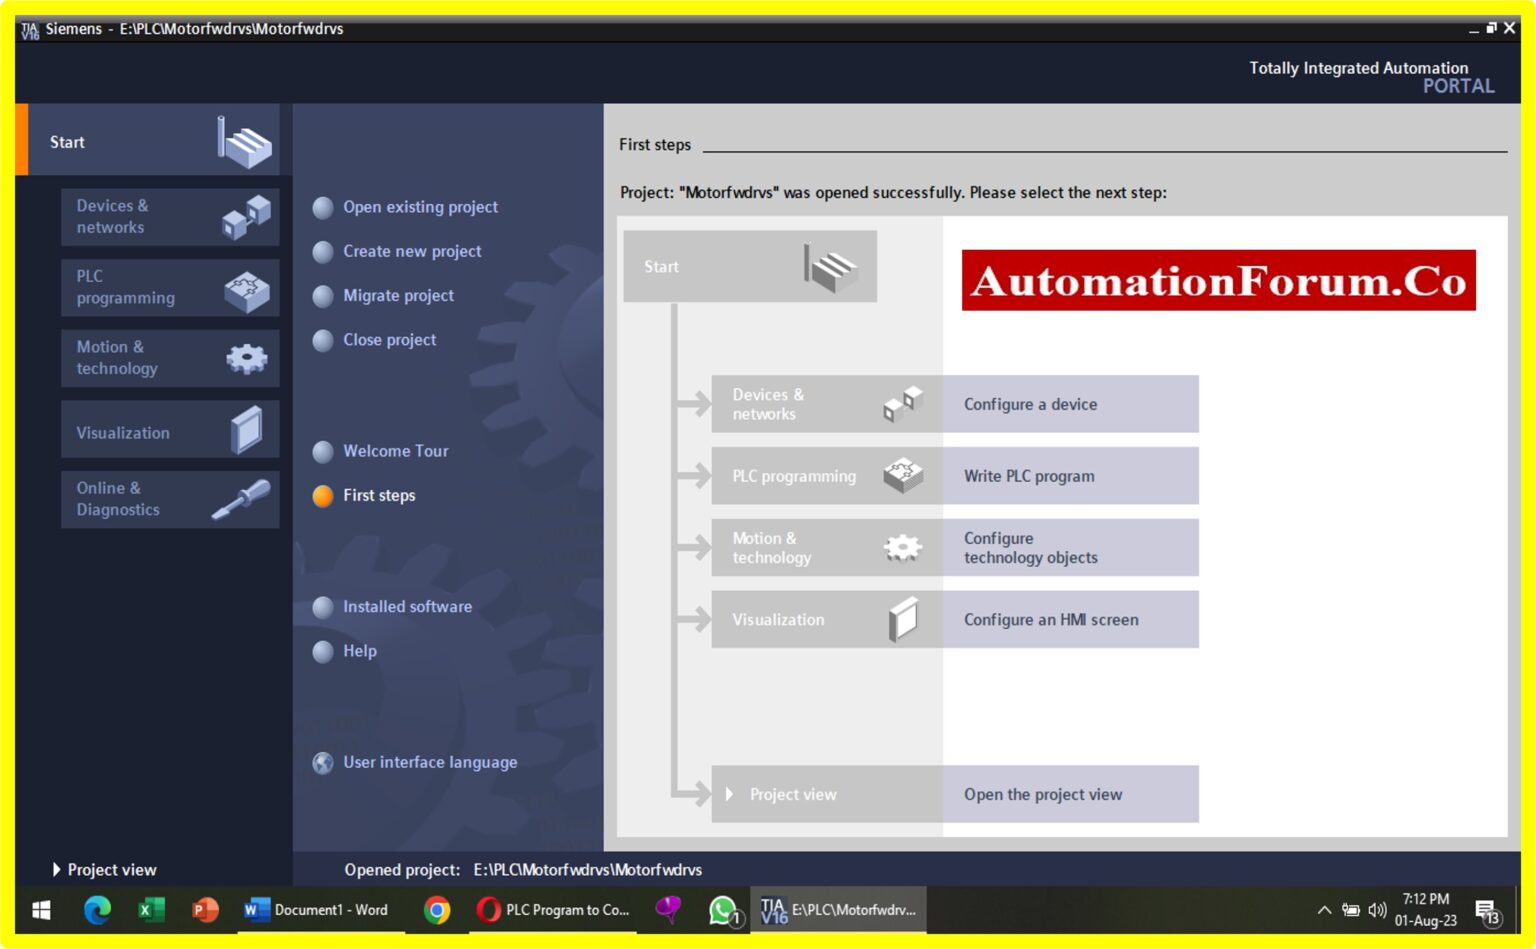Screen dimensions: 1536x949
Task: Select the Welcome Tour bullet
Action: (x=322, y=452)
